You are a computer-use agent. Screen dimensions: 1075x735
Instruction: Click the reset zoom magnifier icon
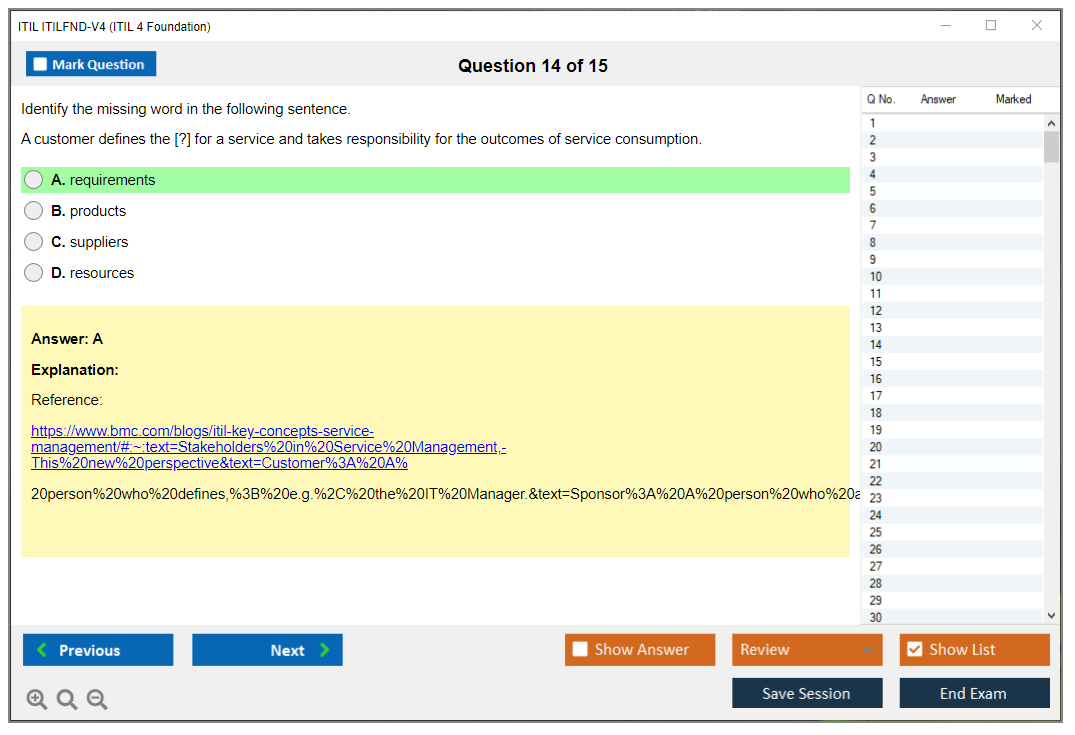pos(67,700)
